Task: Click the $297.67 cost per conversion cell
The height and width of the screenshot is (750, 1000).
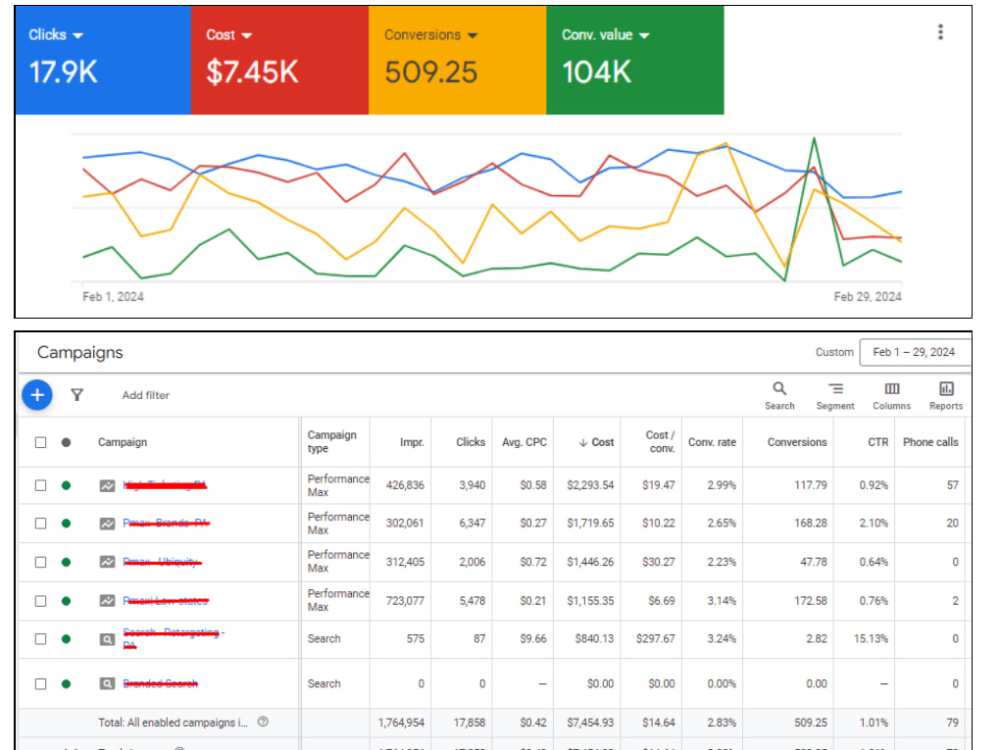Action: [655, 639]
